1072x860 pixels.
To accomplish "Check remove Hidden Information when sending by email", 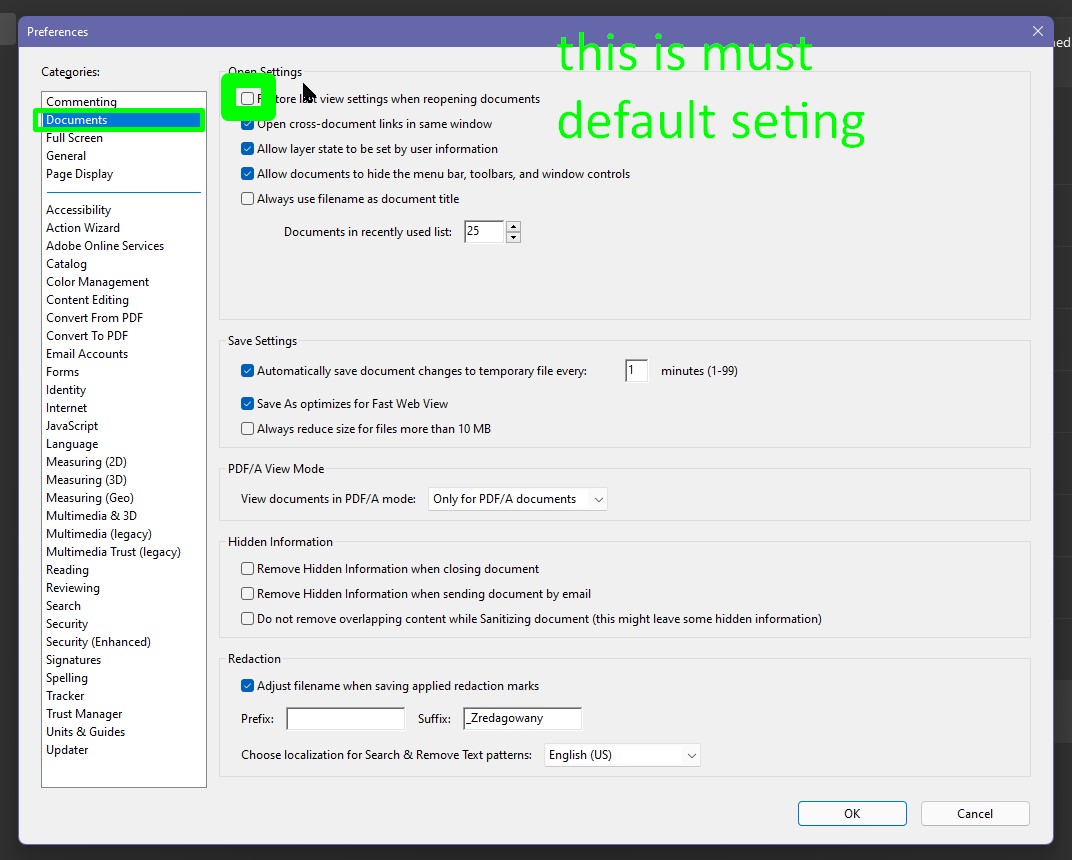I will click(247, 593).
